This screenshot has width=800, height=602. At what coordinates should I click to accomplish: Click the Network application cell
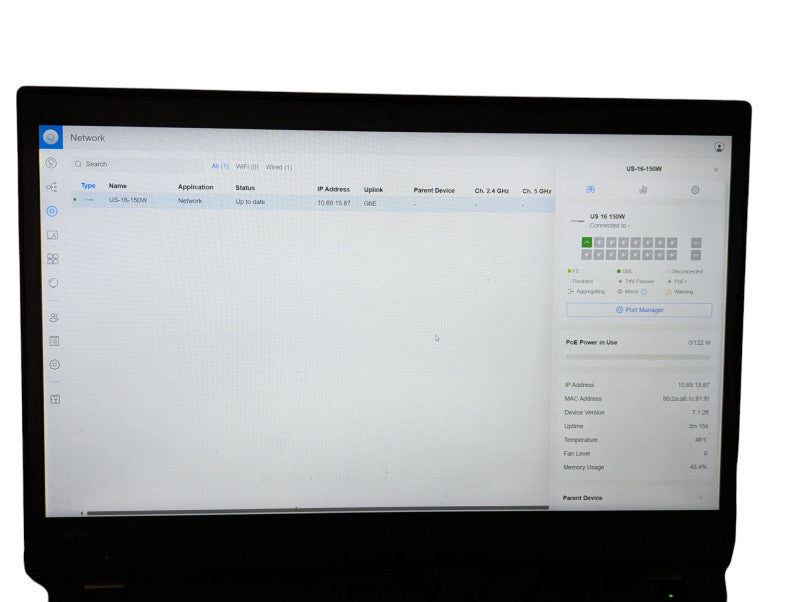190,201
